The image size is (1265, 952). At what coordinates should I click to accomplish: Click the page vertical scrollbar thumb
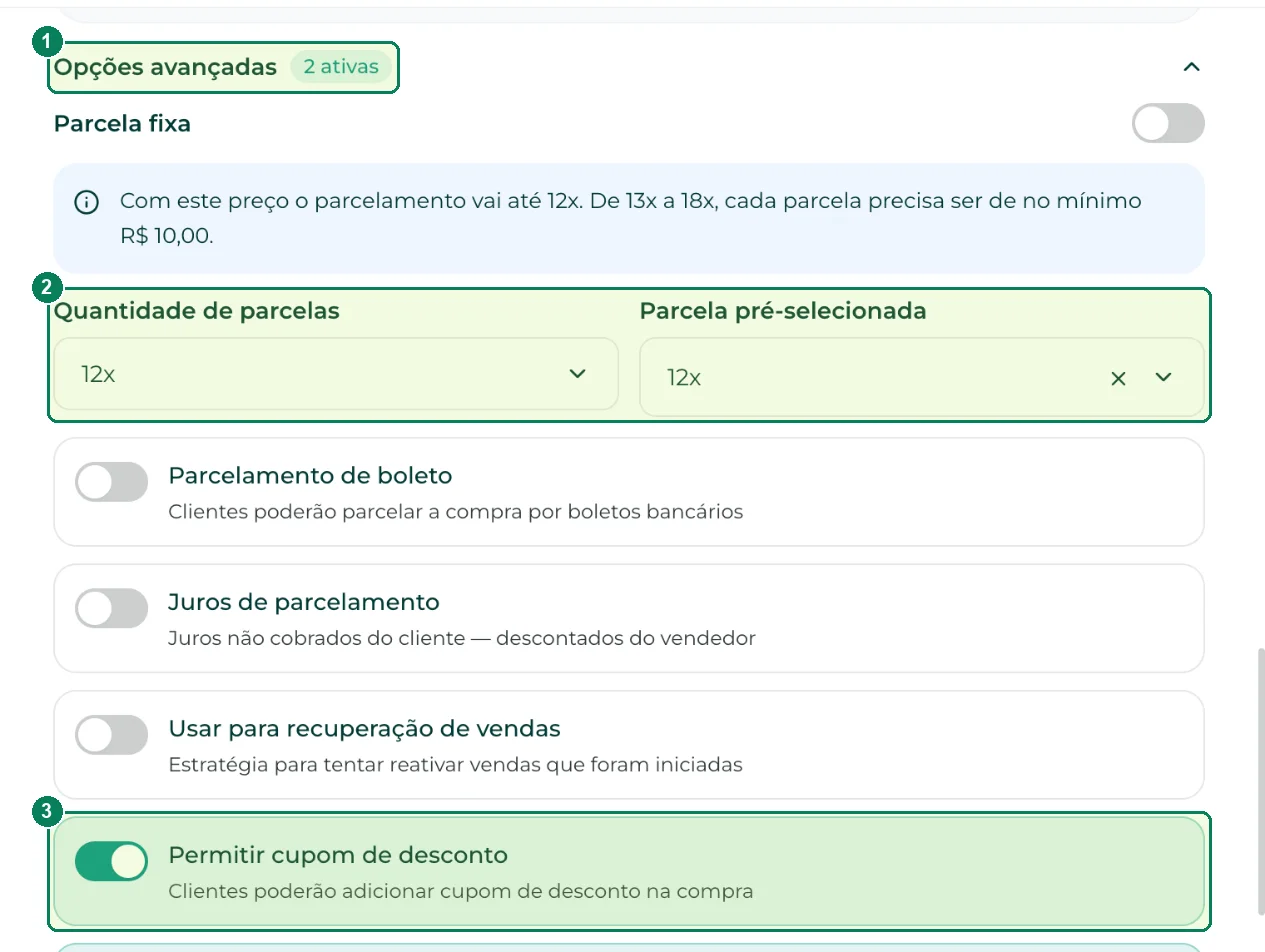point(1260,781)
